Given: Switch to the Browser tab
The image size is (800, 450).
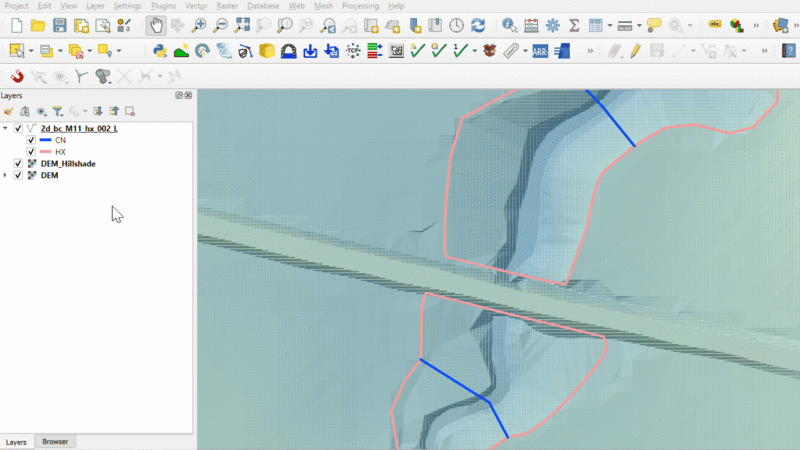Looking at the screenshot, I should (55, 441).
